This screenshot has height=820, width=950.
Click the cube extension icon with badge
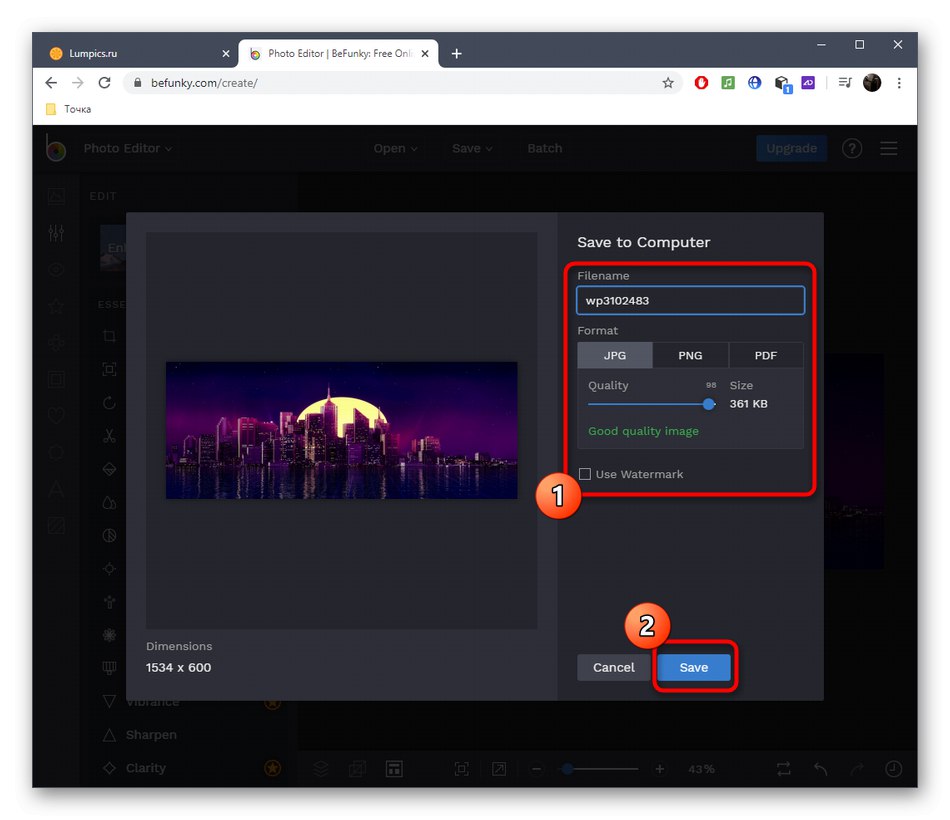[782, 84]
